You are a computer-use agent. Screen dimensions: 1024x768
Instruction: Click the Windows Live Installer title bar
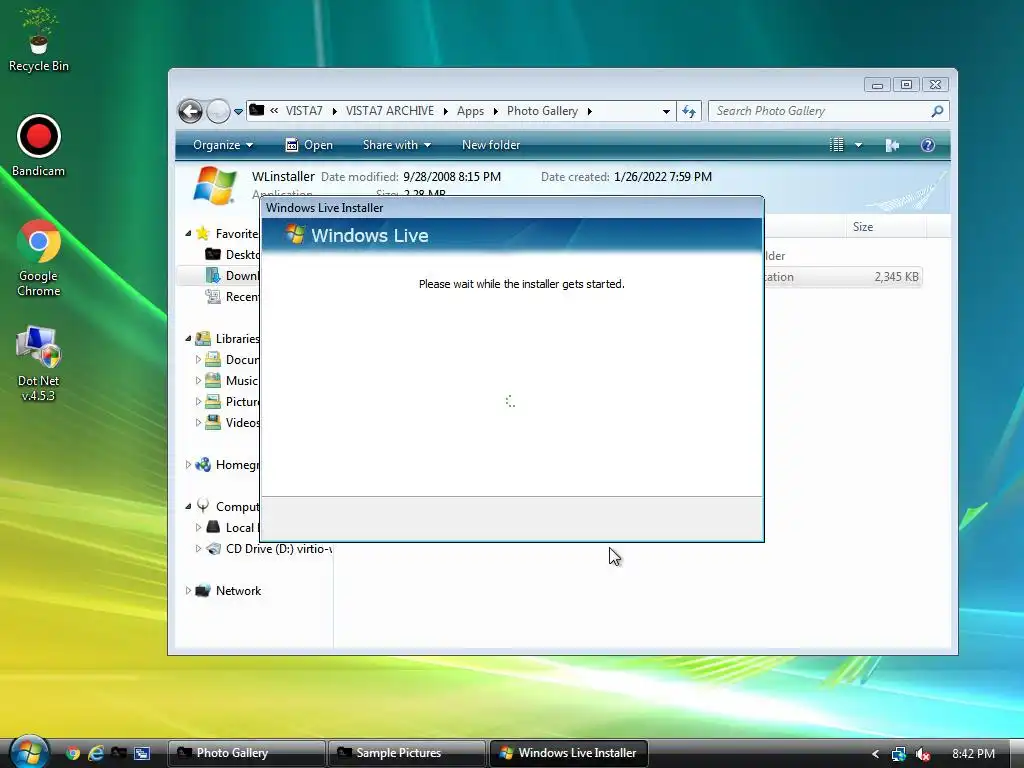click(512, 208)
